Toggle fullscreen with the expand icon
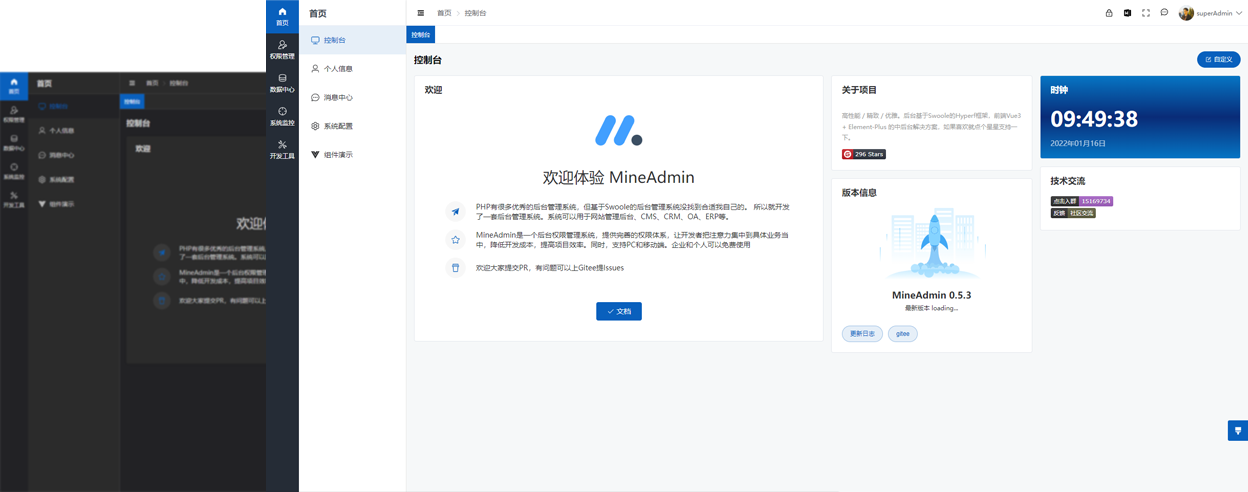The height and width of the screenshot is (492, 1248). pyautogui.click(x=1146, y=13)
